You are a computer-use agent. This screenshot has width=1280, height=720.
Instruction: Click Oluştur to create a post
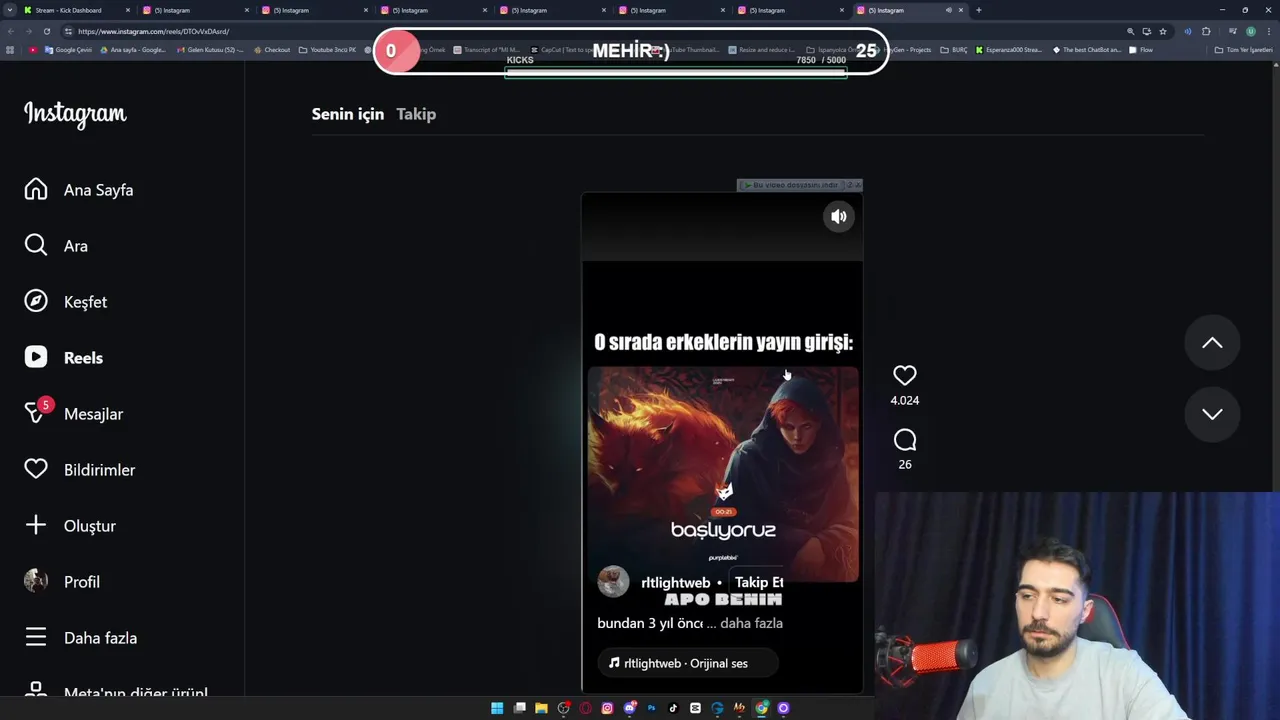tap(70, 526)
